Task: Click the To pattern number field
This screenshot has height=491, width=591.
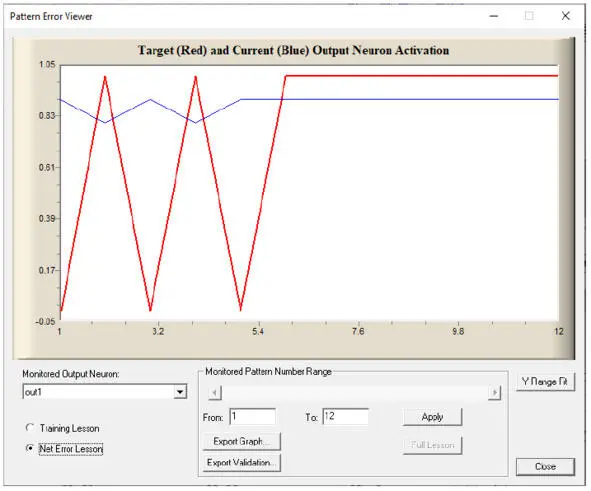Action: [346, 417]
